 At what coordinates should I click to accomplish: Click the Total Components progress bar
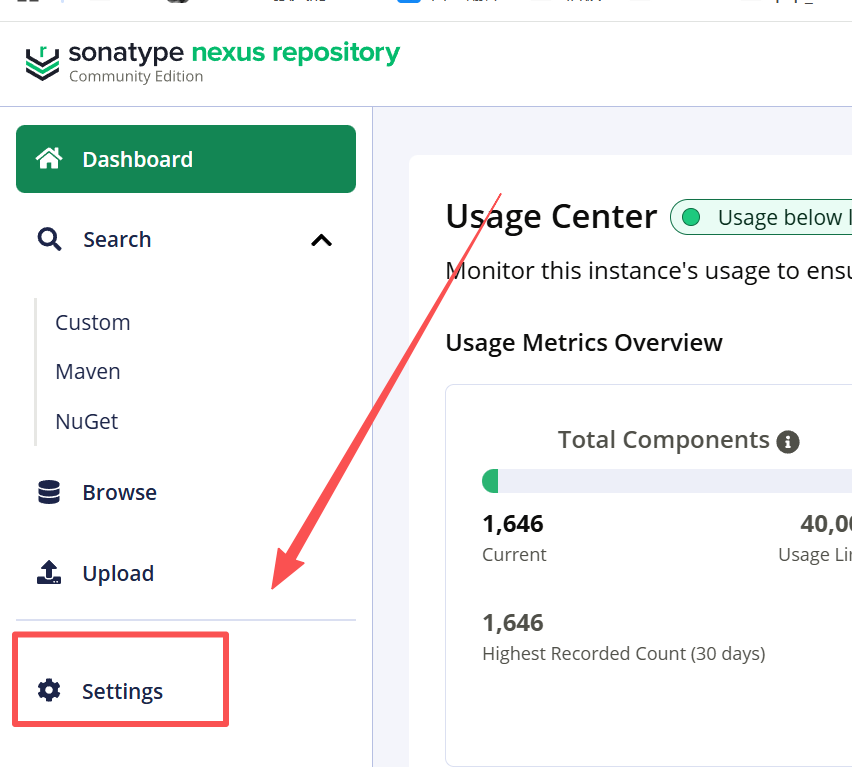click(667, 481)
